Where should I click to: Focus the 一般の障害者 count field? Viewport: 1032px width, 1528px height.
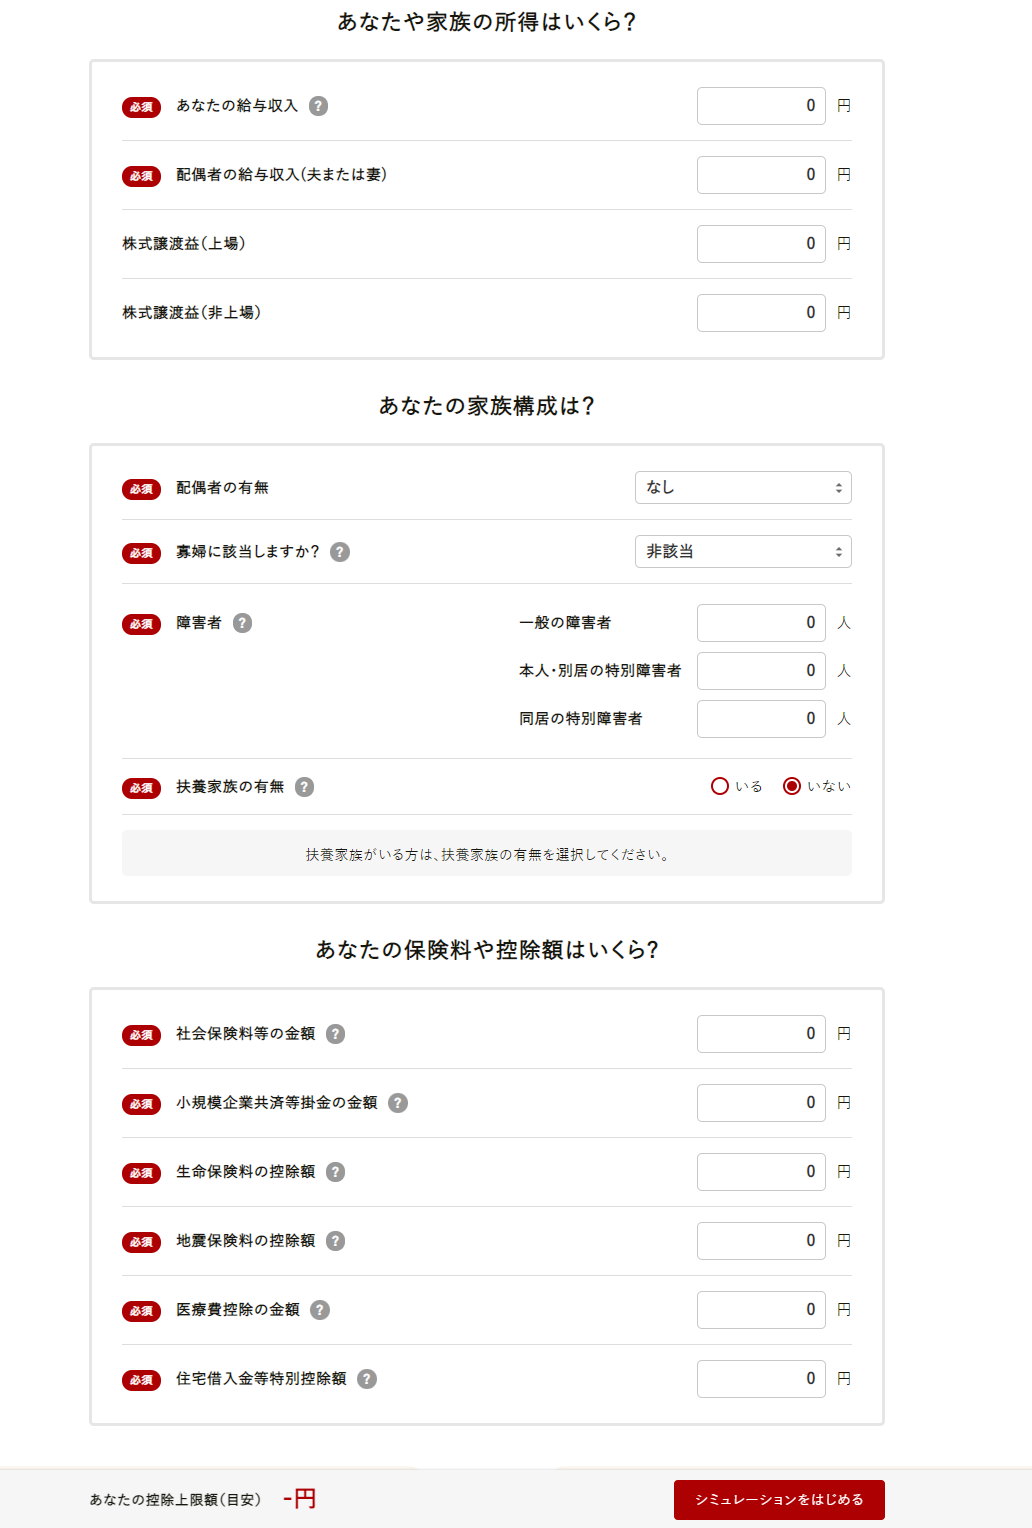(x=761, y=623)
